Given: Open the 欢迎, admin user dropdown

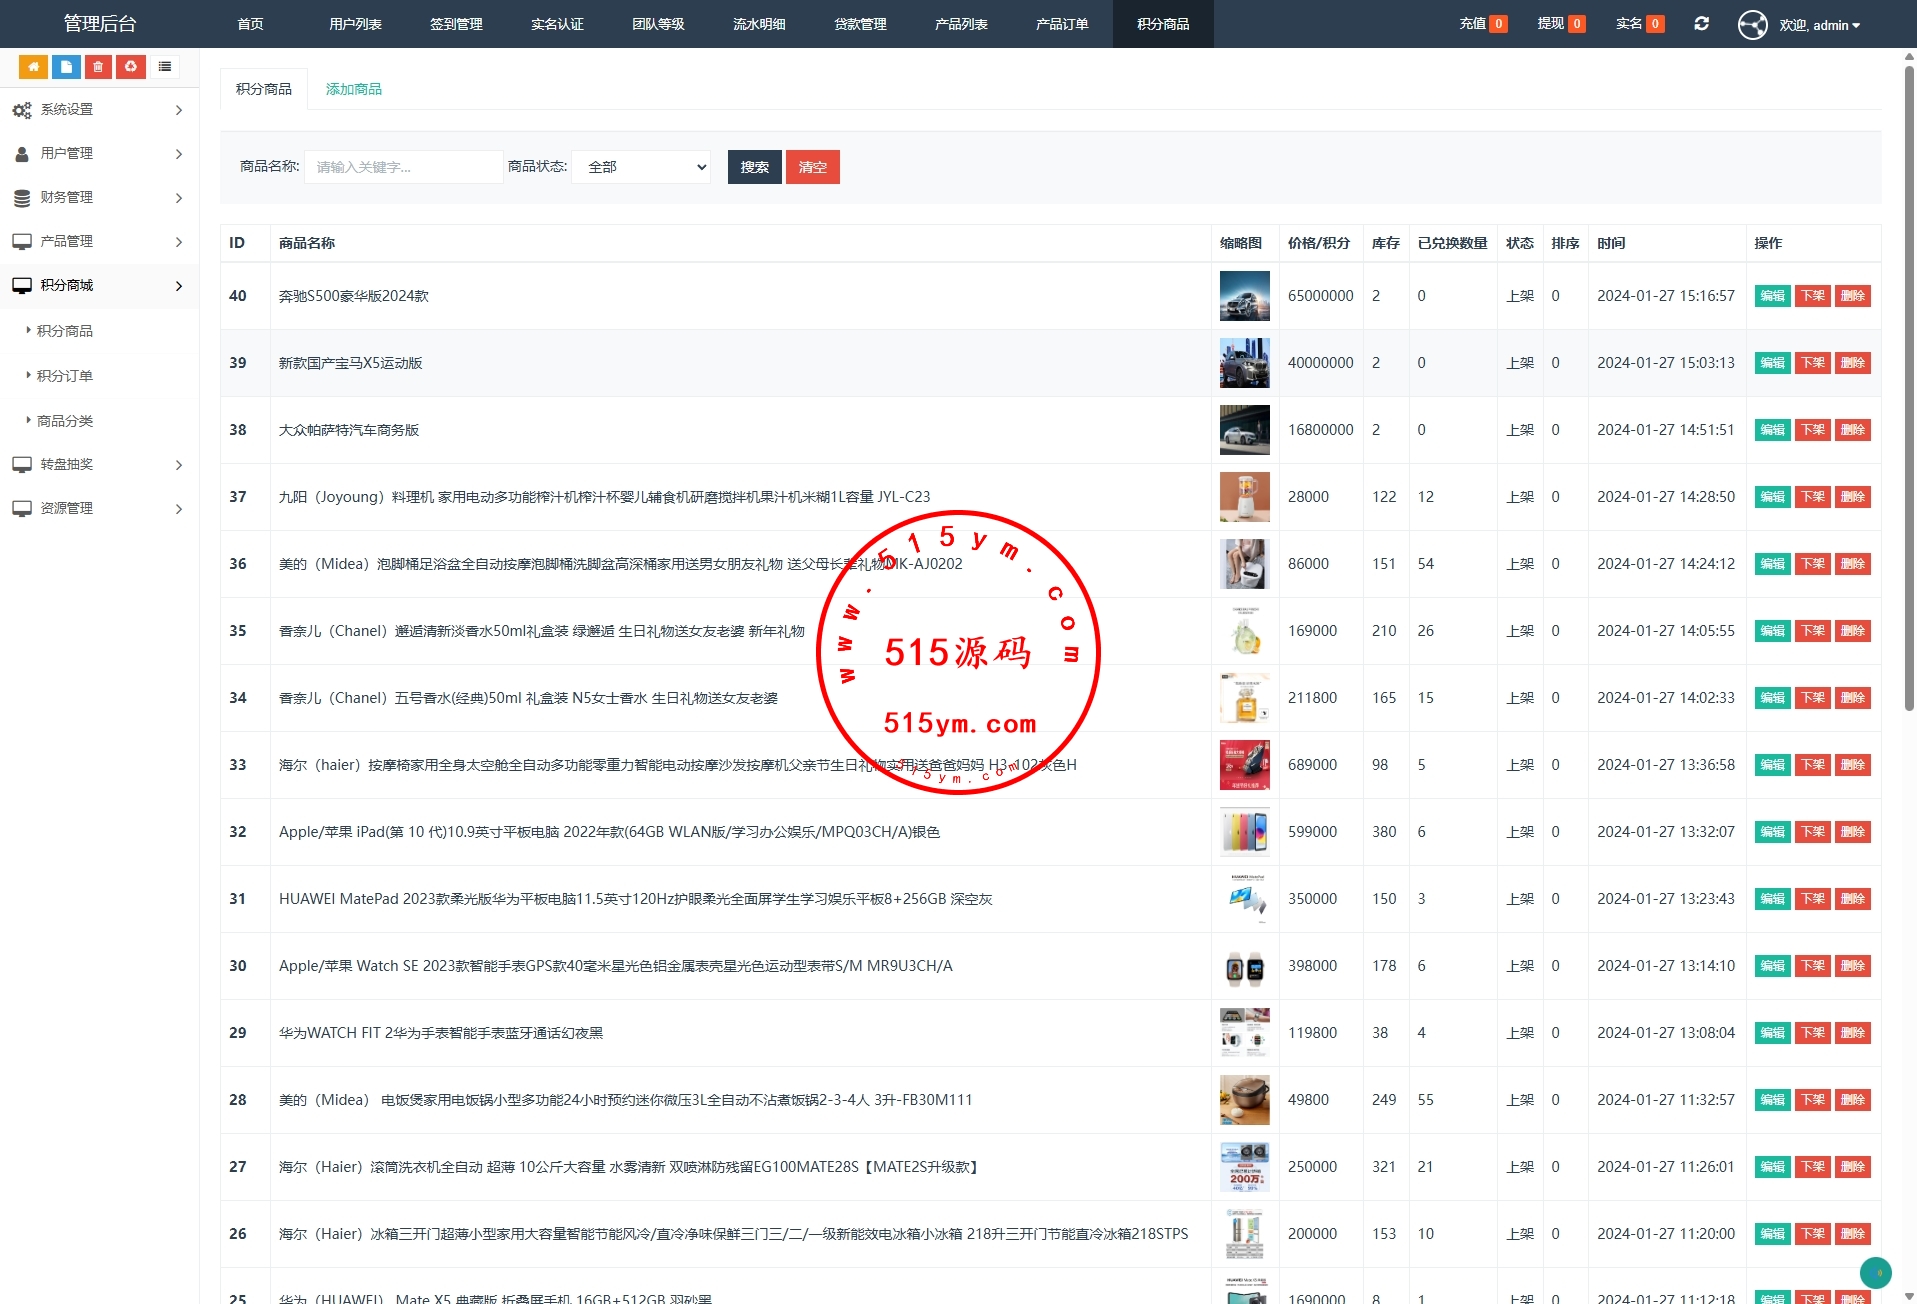Looking at the screenshot, I should [1819, 25].
